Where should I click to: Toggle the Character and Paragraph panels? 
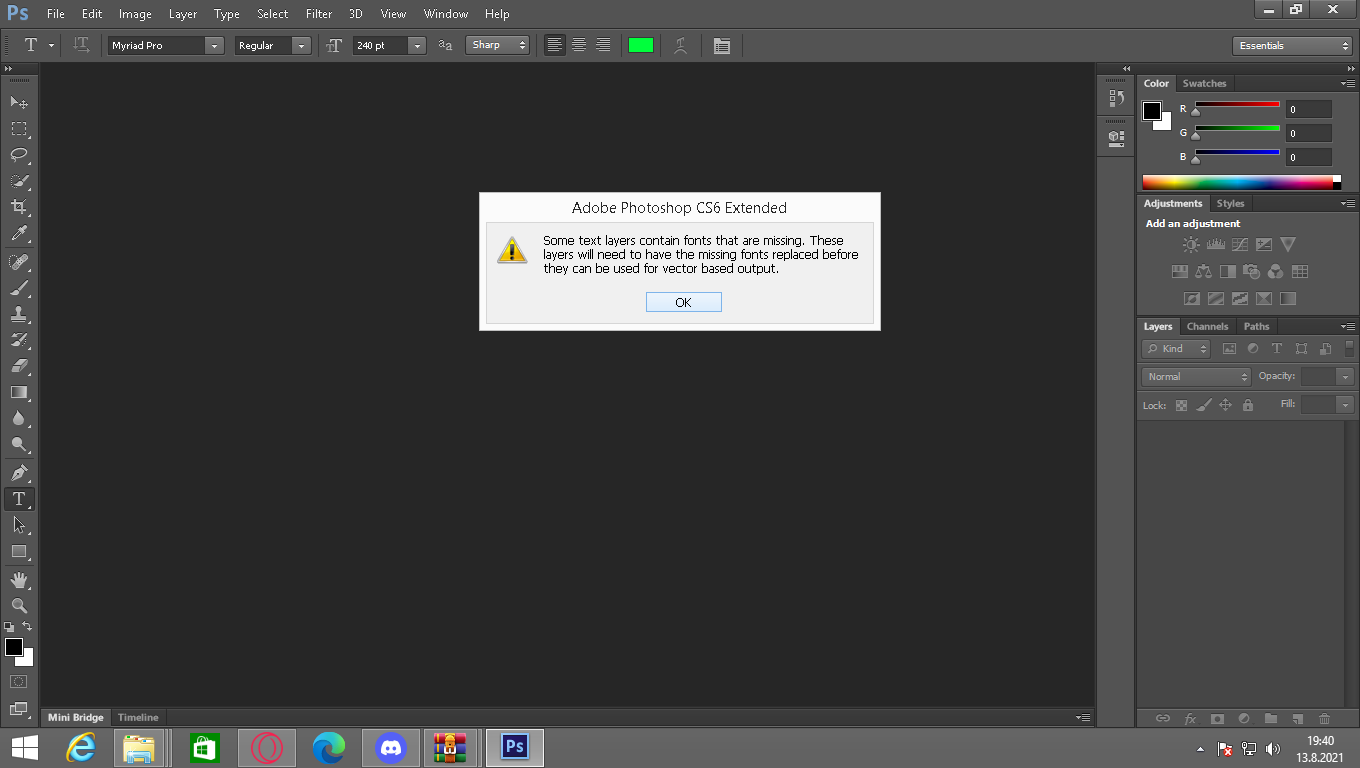tap(721, 45)
